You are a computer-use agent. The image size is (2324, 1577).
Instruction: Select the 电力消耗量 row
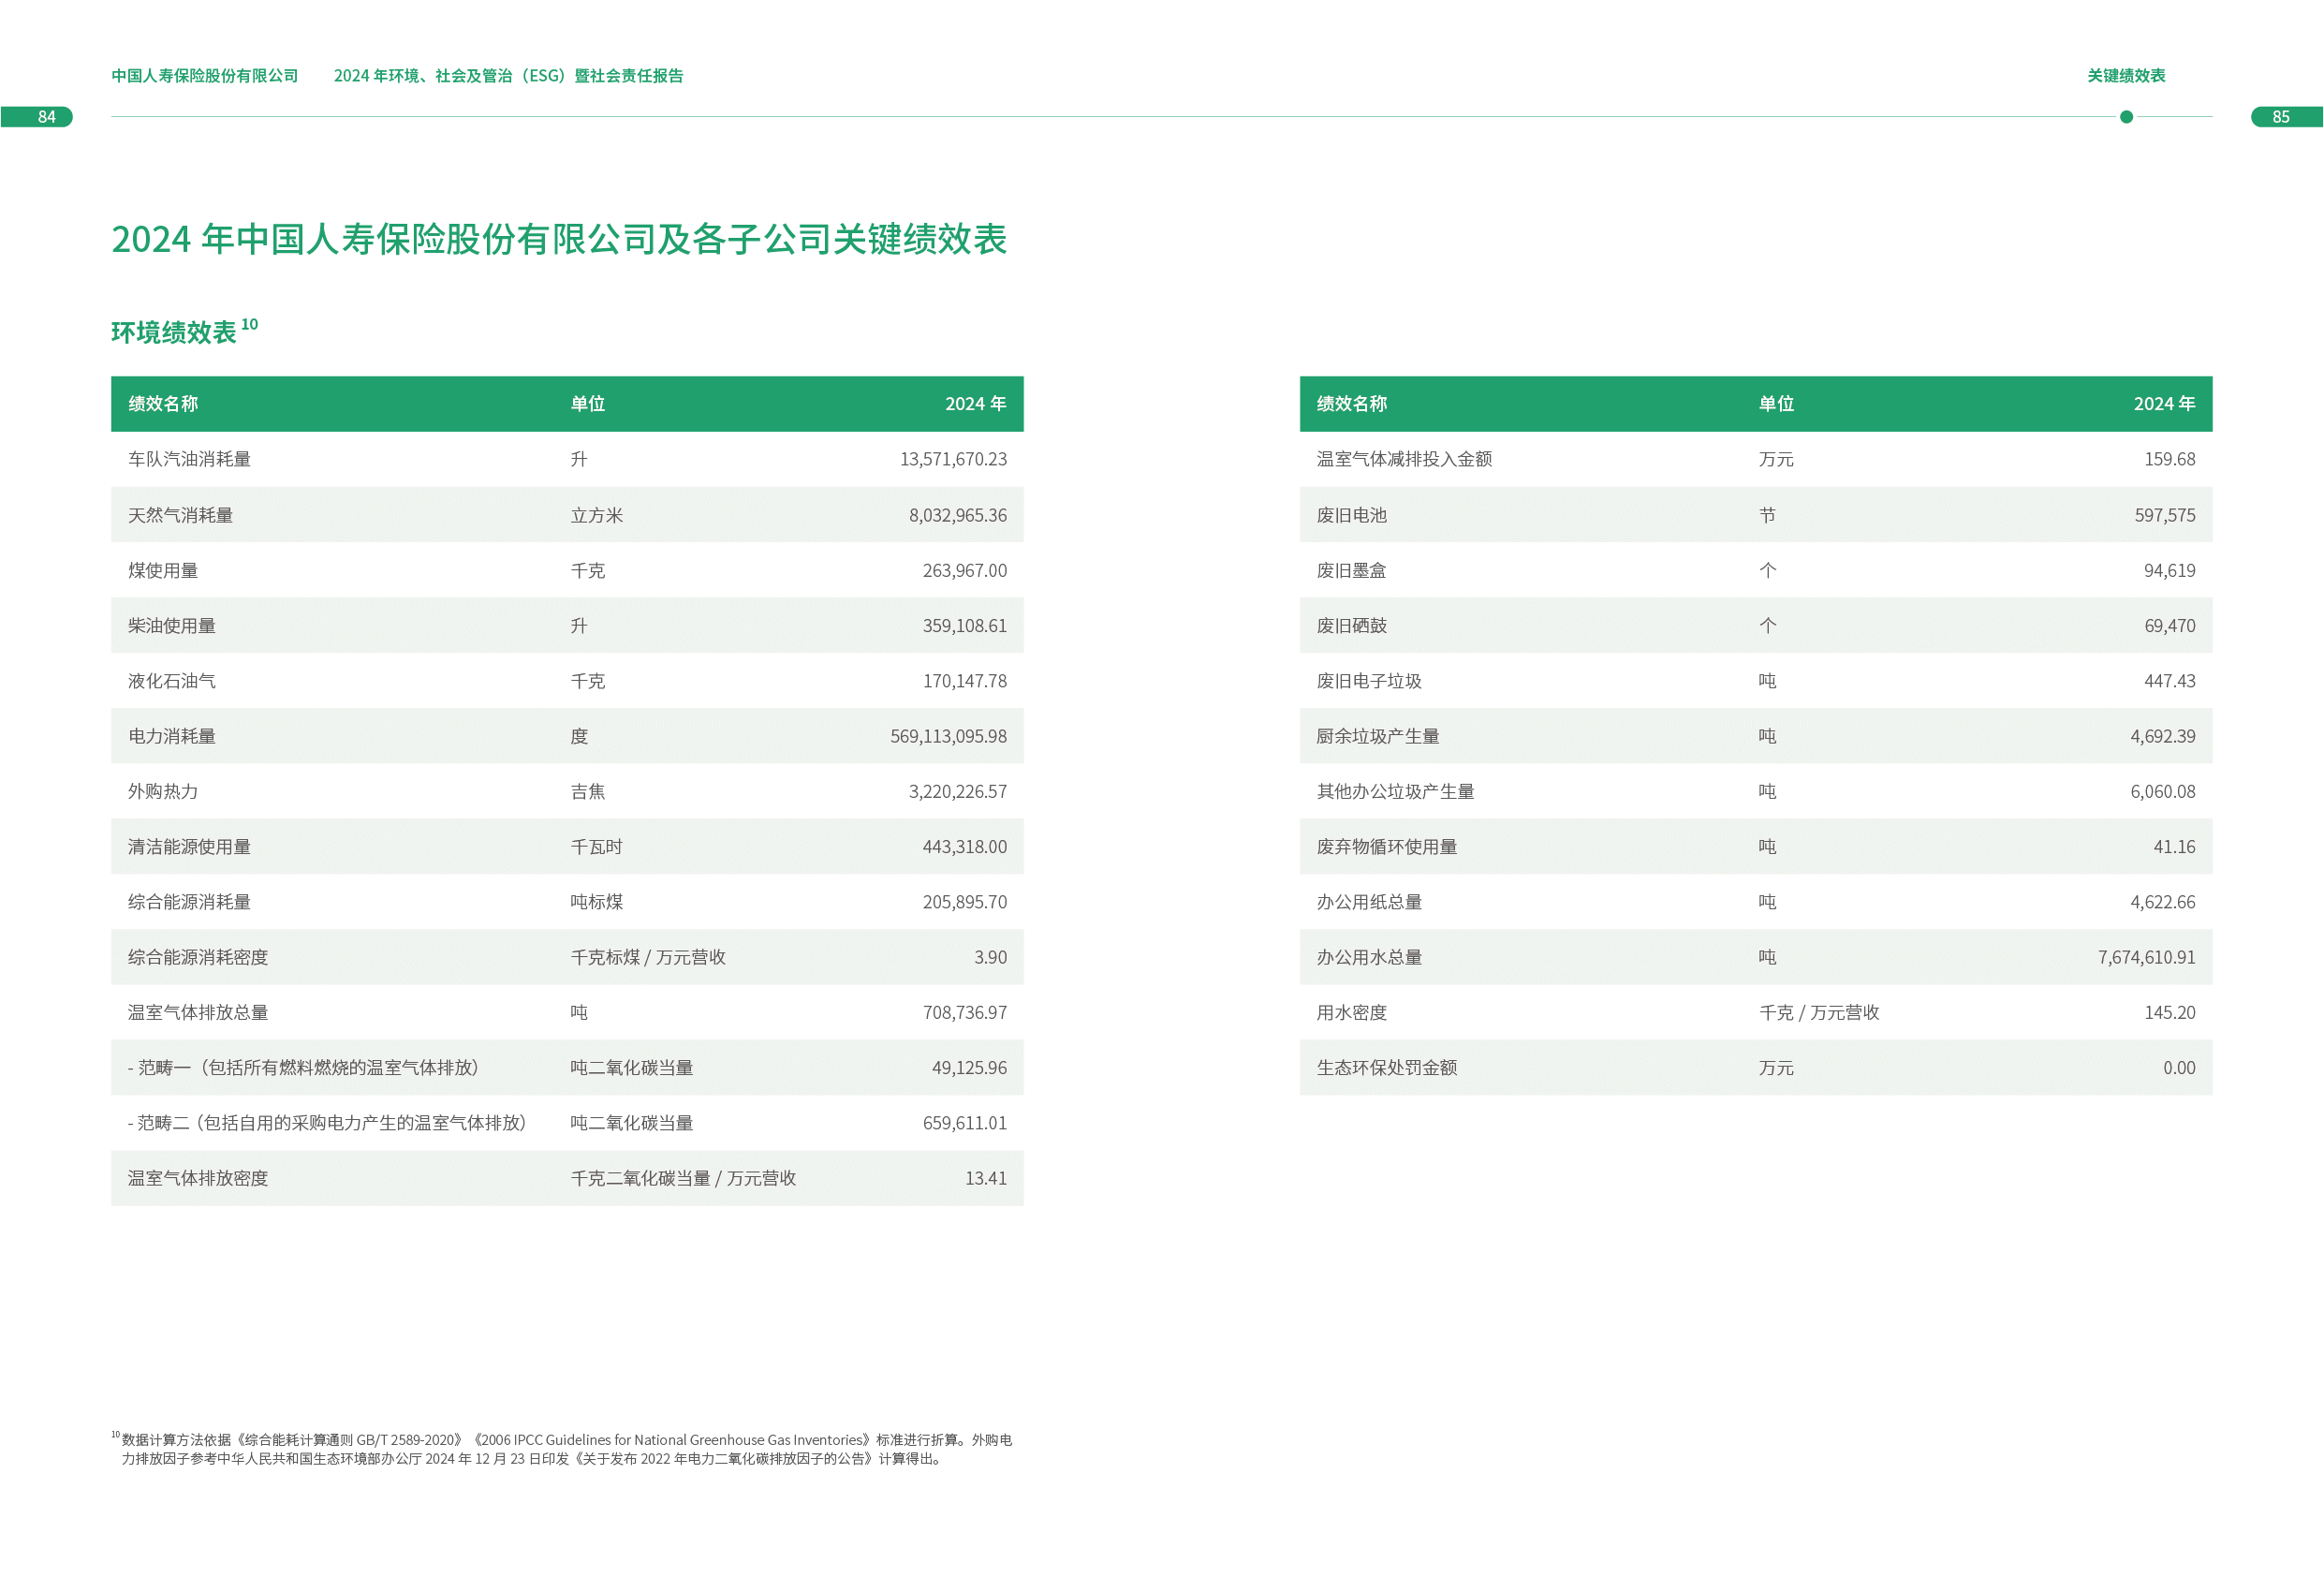[566, 736]
